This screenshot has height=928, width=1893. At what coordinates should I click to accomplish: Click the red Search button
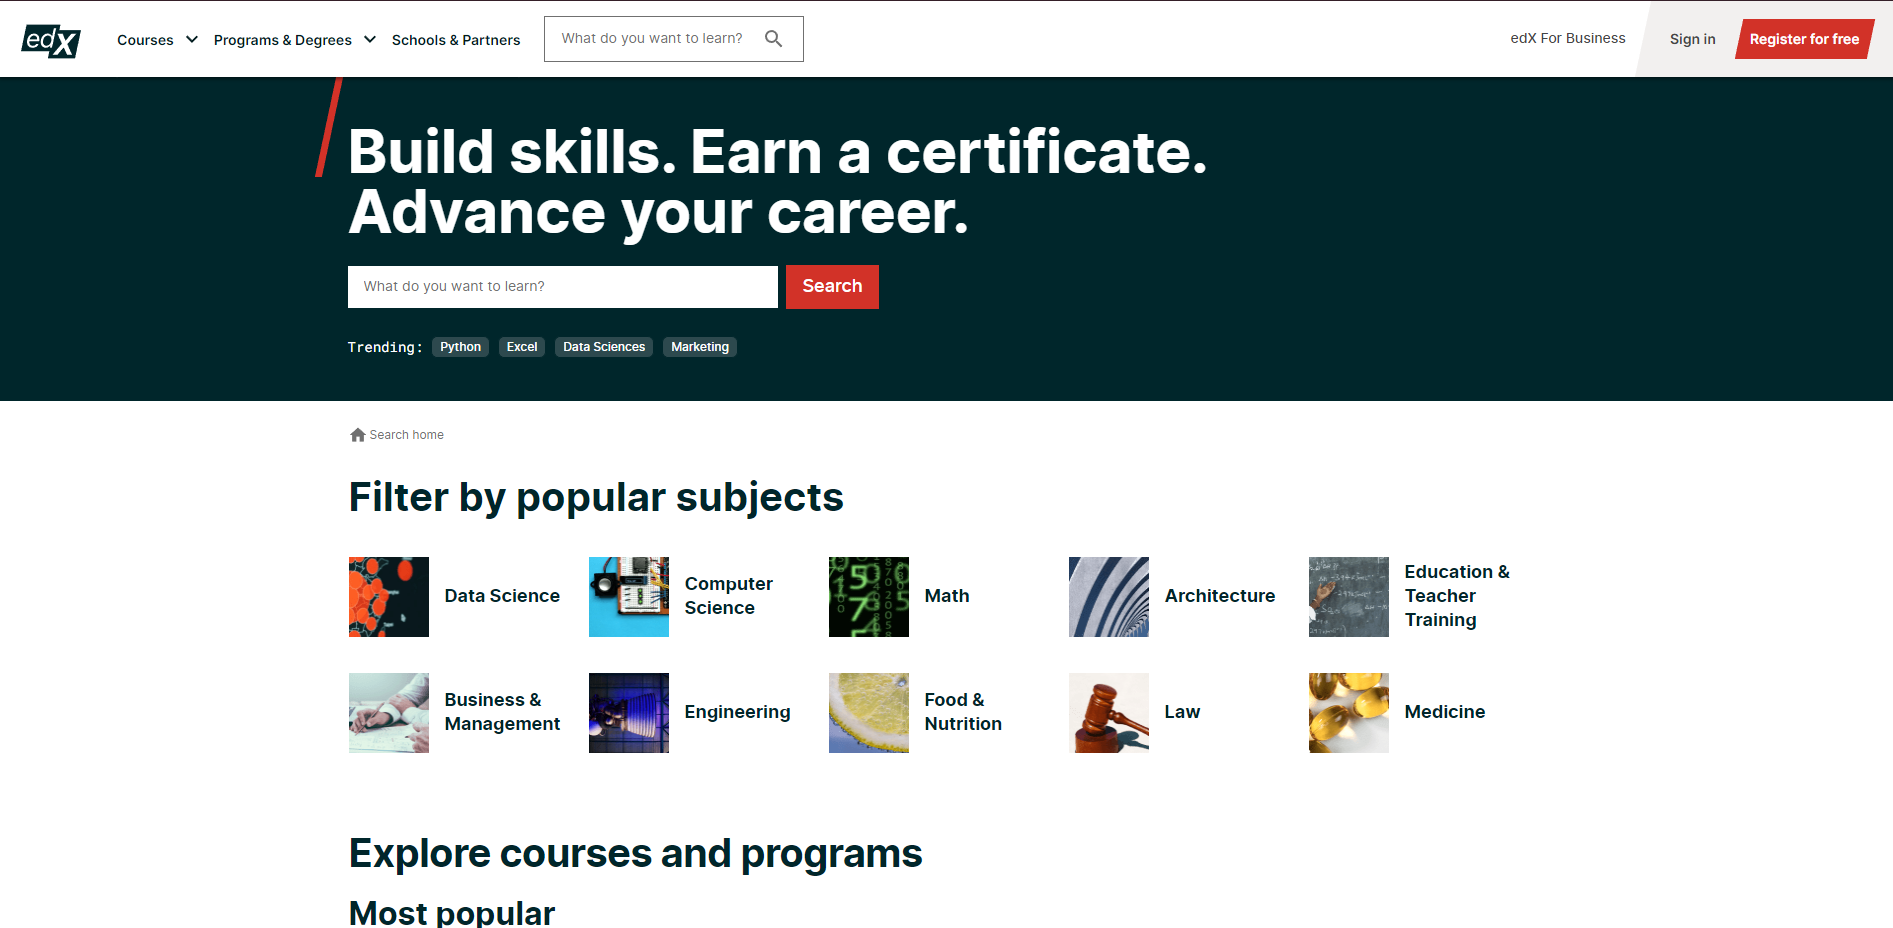click(x=832, y=287)
